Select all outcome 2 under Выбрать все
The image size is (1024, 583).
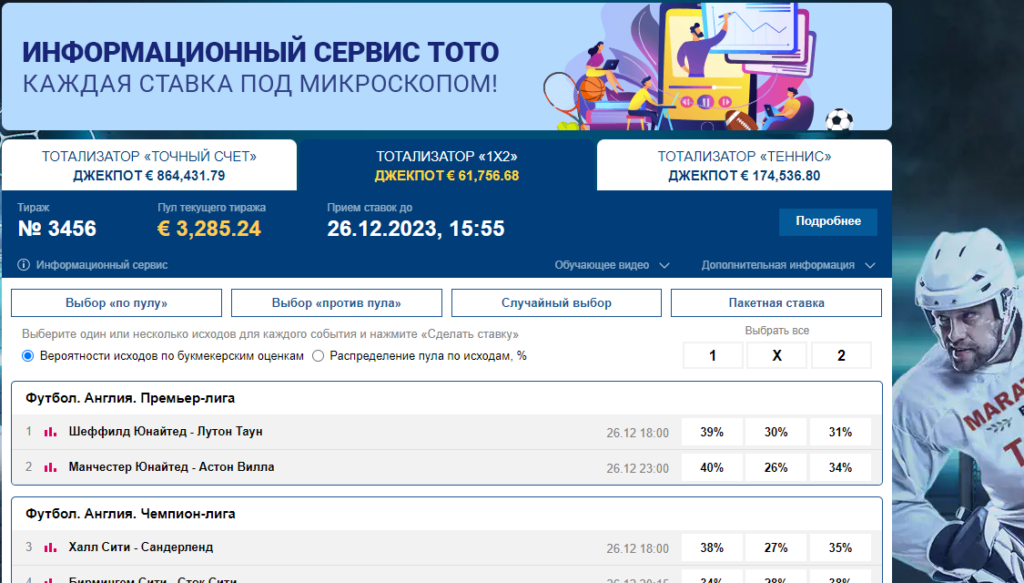(x=841, y=356)
